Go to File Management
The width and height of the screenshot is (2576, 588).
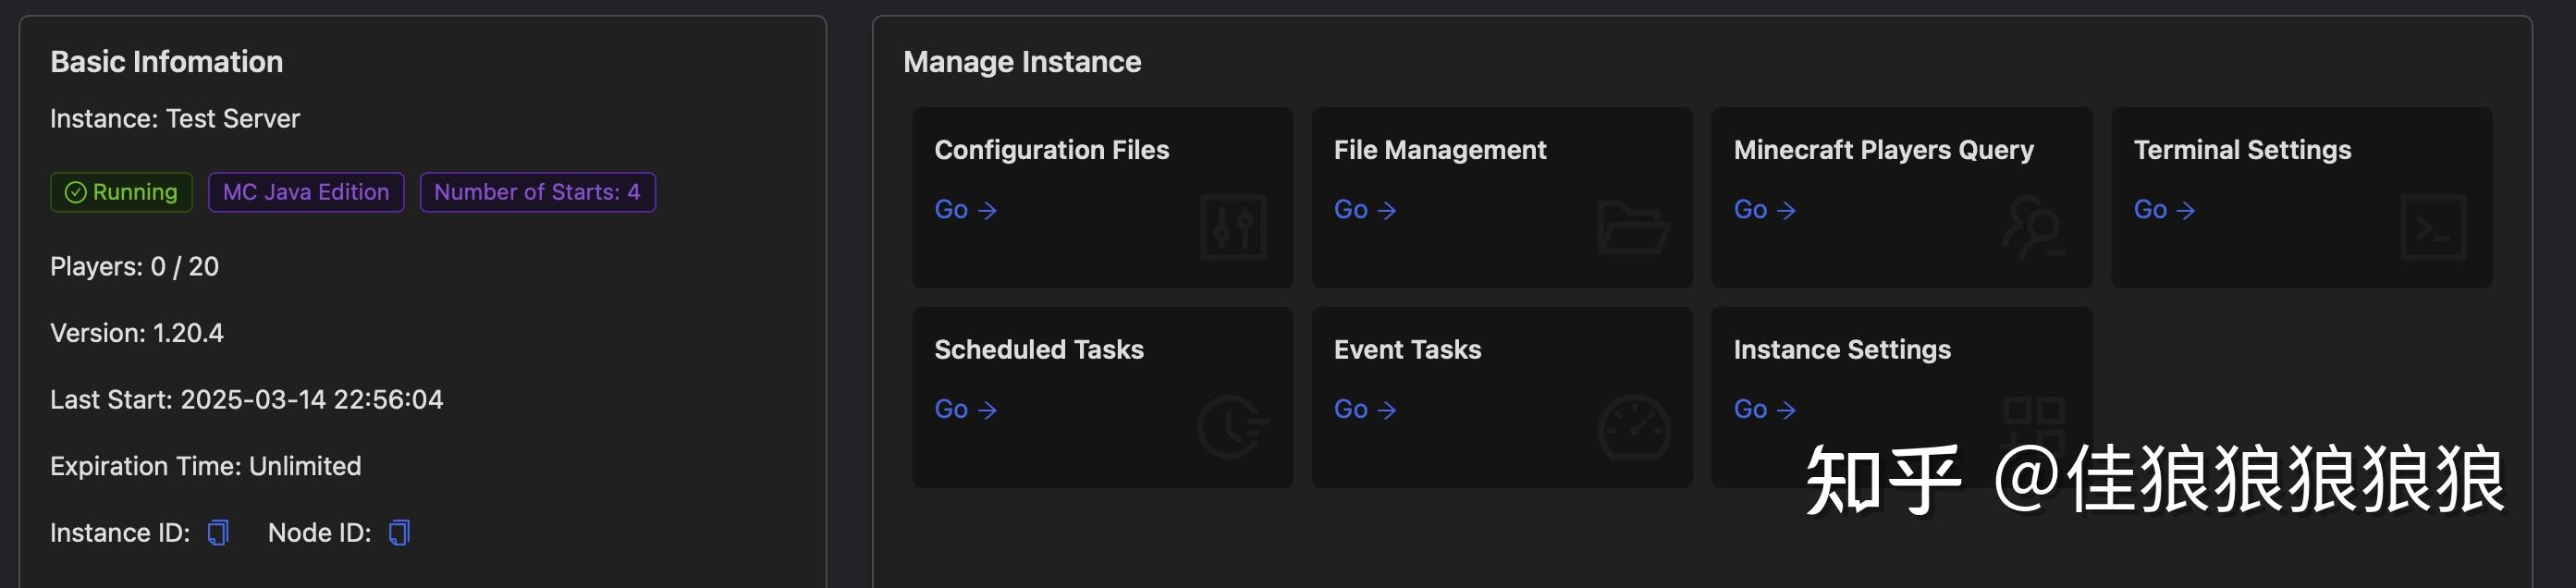[x=1365, y=210]
